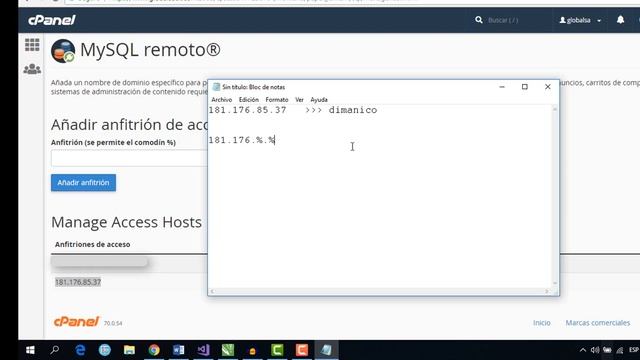Open Windows taskbar search
Viewport: 640px width, 360px height.
click(55, 350)
